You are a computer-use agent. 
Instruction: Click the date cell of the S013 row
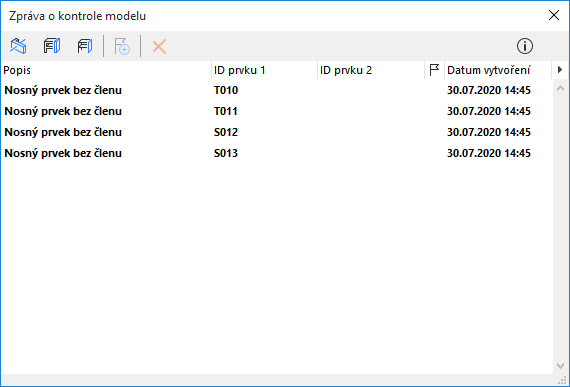pos(489,153)
